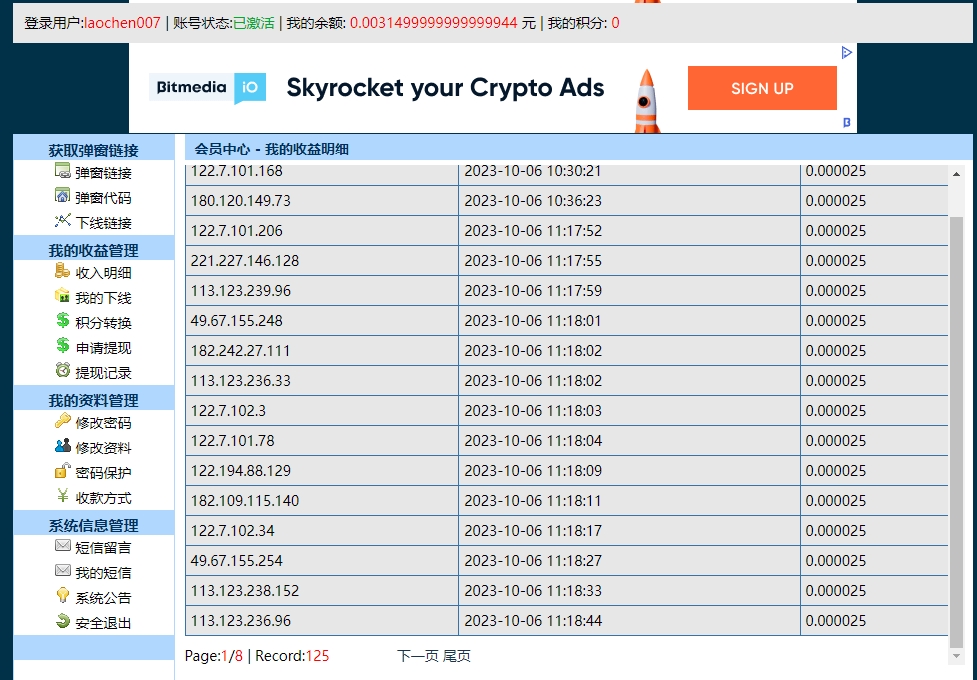
Task: Click the people icon for 修改资料
Action: click(x=62, y=447)
